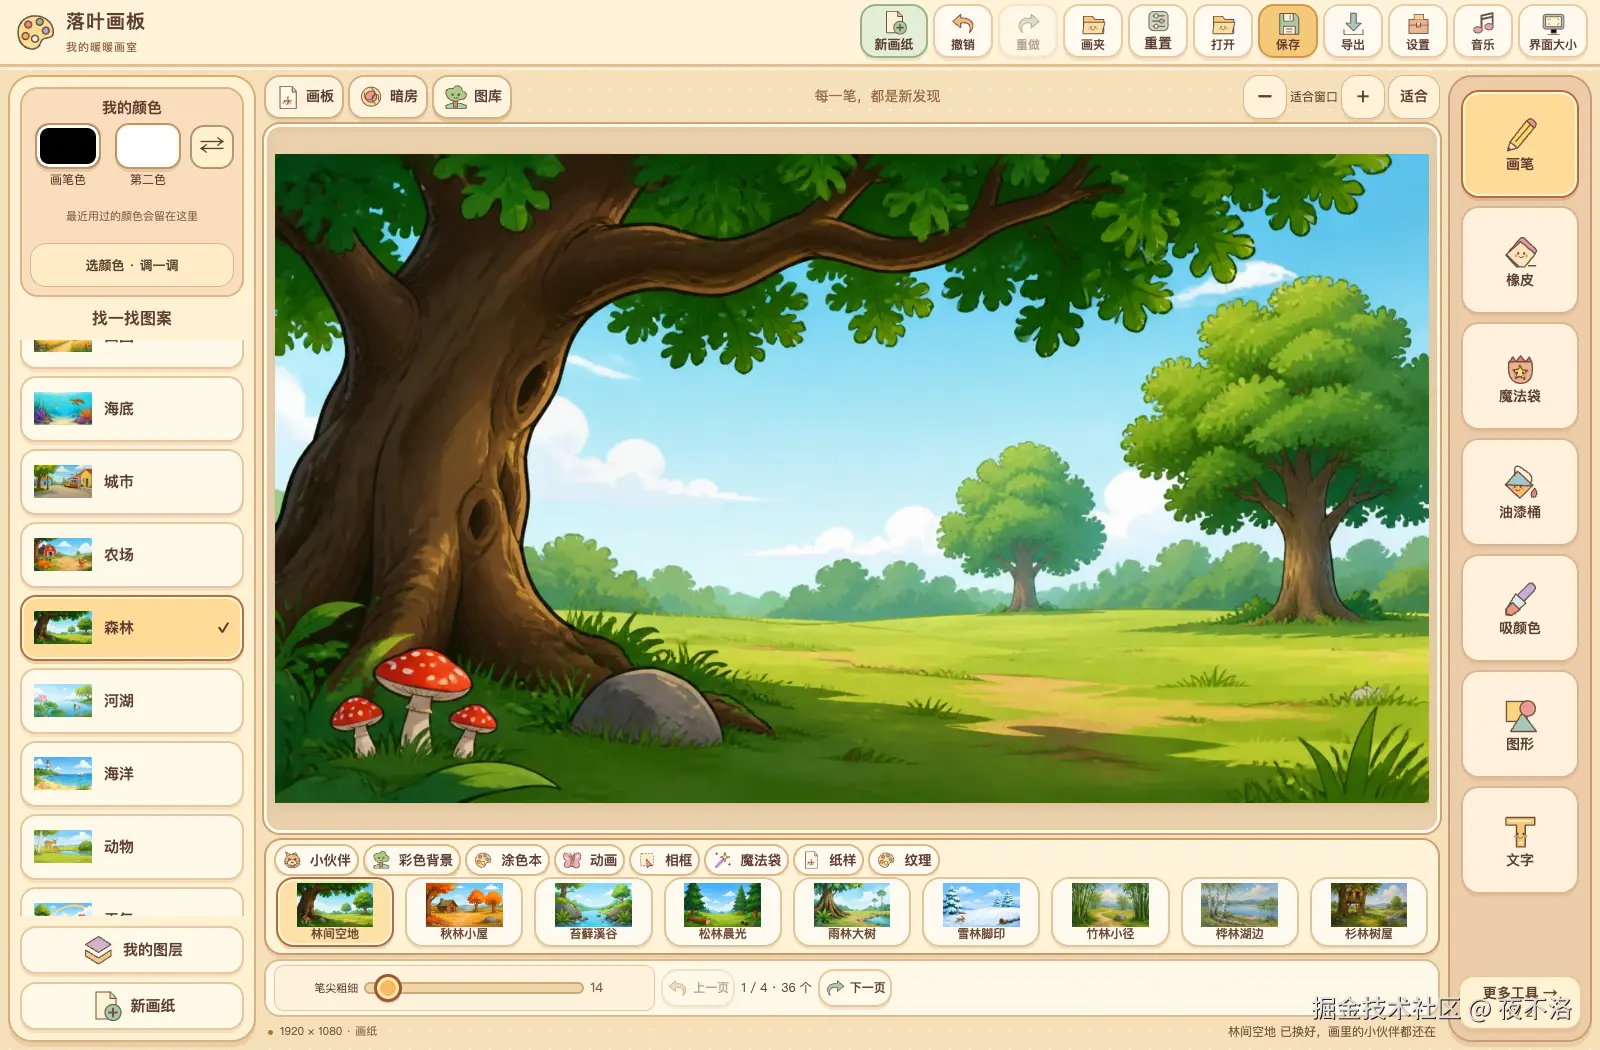Go to 下一页 next page
The width and height of the screenshot is (1600, 1050).
[855, 988]
